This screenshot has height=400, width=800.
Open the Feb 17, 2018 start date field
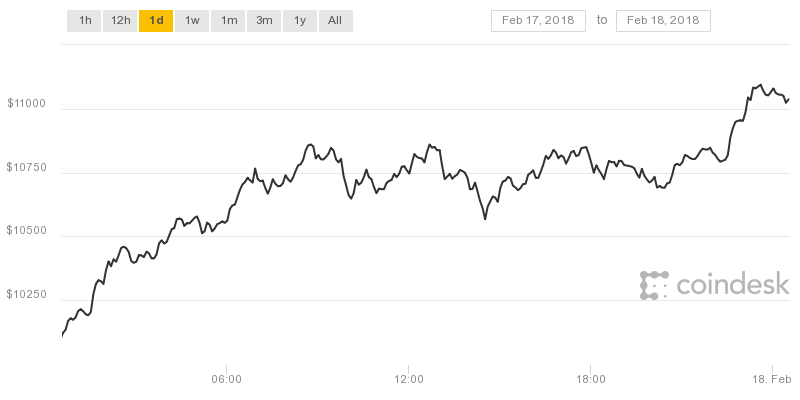(538, 21)
